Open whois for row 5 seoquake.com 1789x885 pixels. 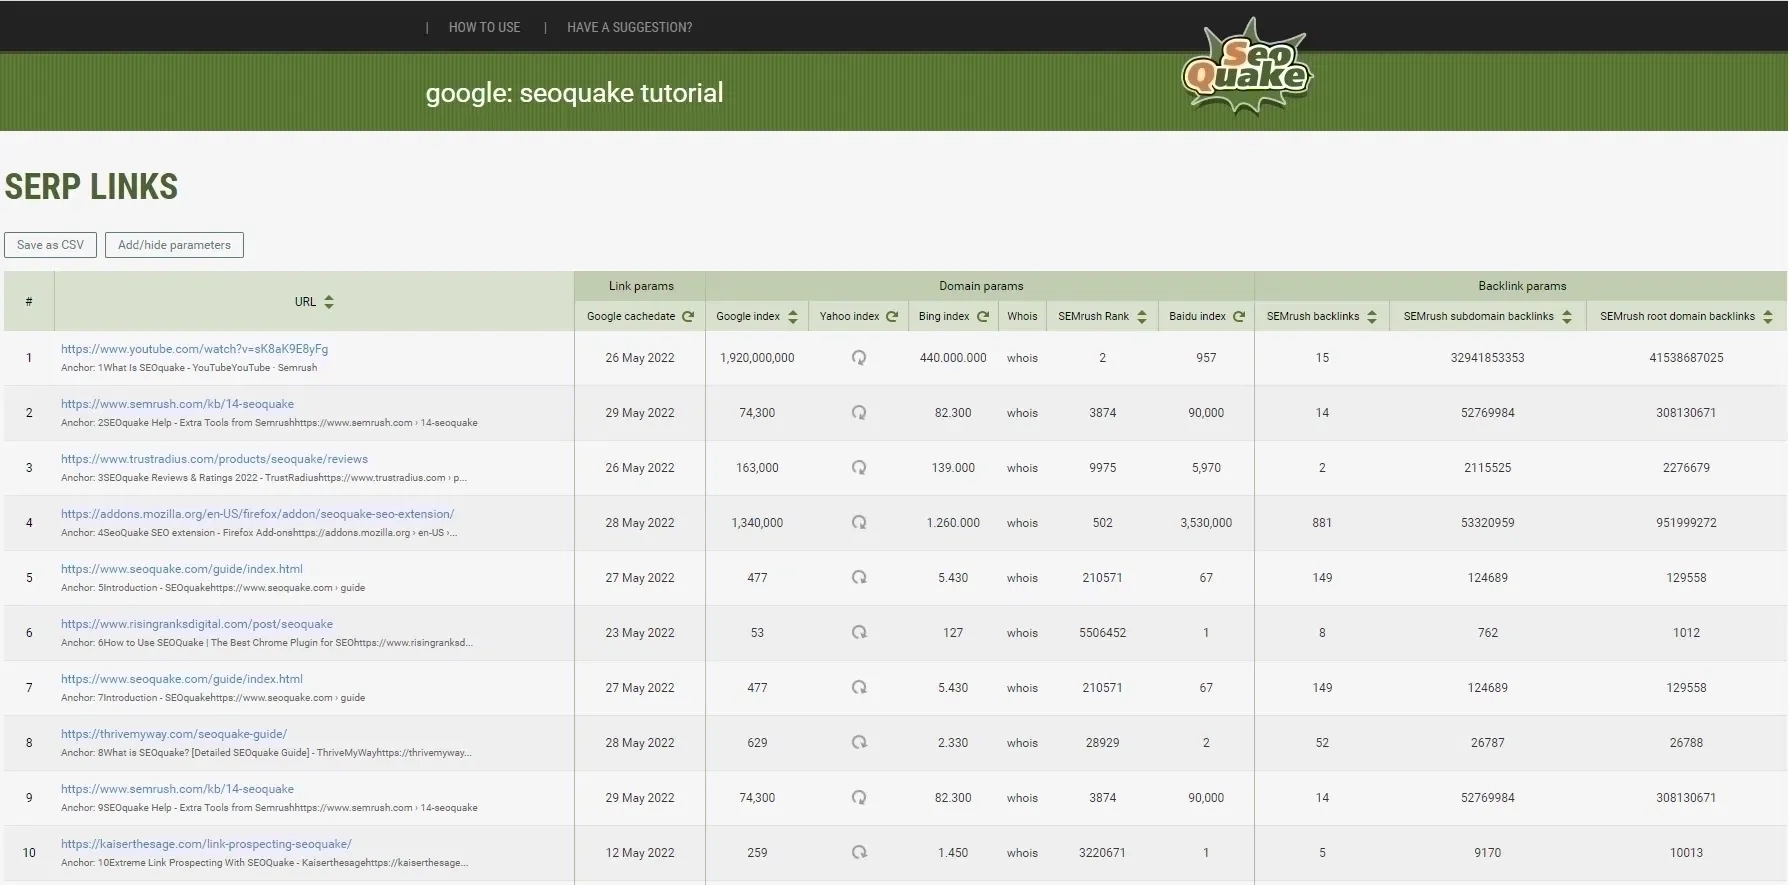point(1022,578)
